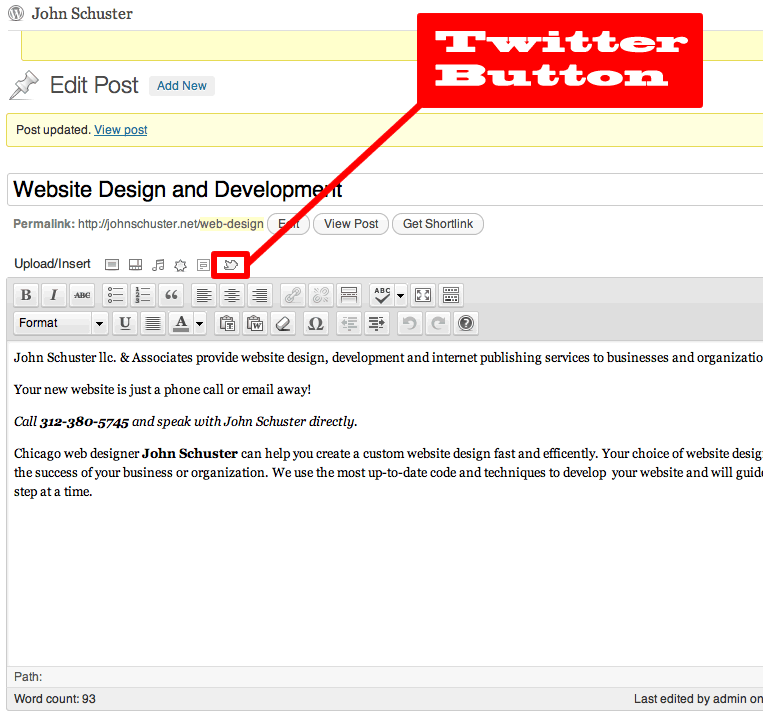This screenshot has width=763, height=725.
Task: Open the View post link
Action: pos(120,130)
